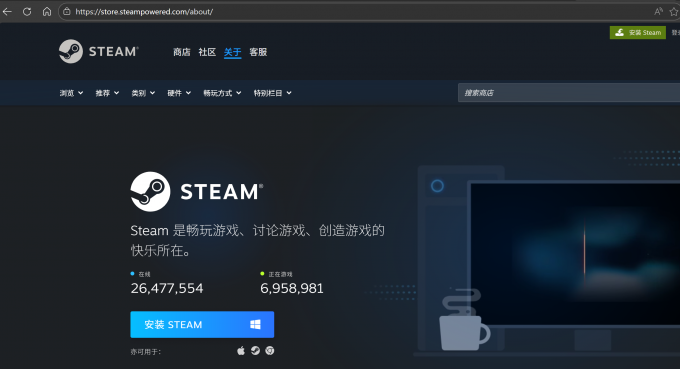This screenshot has width=680, height=369.
Task: Focus the store search field
Action: [x=569, y=93]
